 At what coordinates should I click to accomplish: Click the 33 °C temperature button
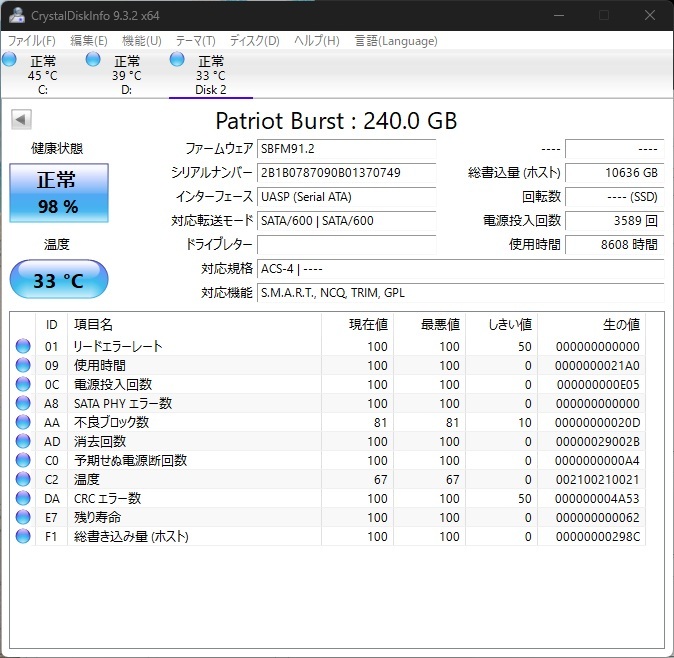coord(59,279)
